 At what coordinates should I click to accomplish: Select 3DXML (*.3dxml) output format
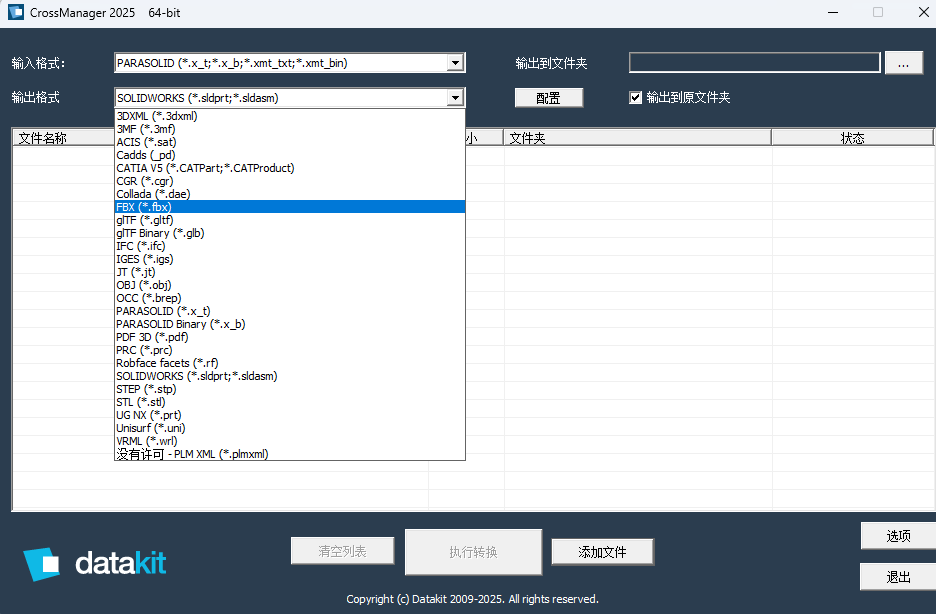click(290, 116)
